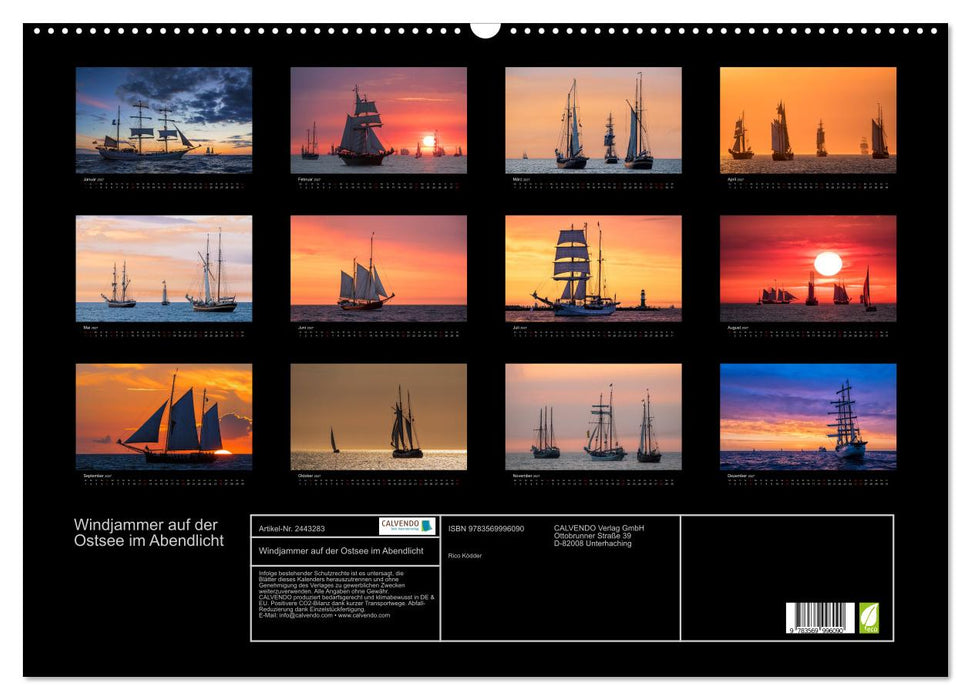Select the September dark sails thumbnail
The image size is (971, 700).
[163, 417]
